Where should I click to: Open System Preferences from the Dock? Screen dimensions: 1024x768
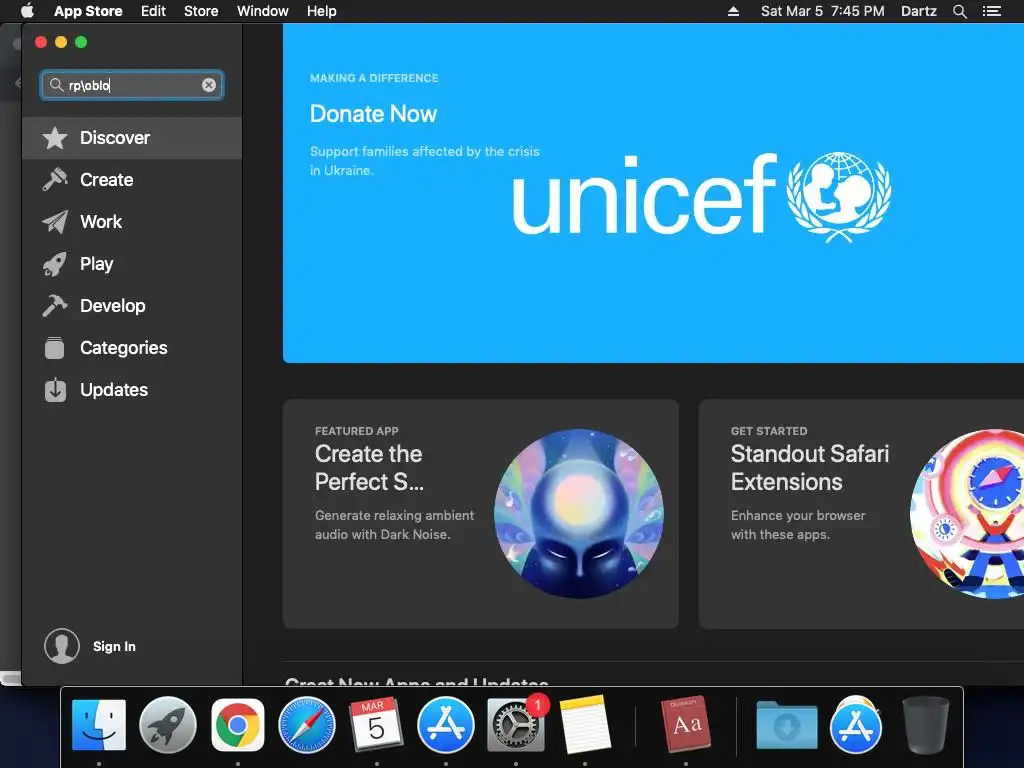(x=515, y=725)
